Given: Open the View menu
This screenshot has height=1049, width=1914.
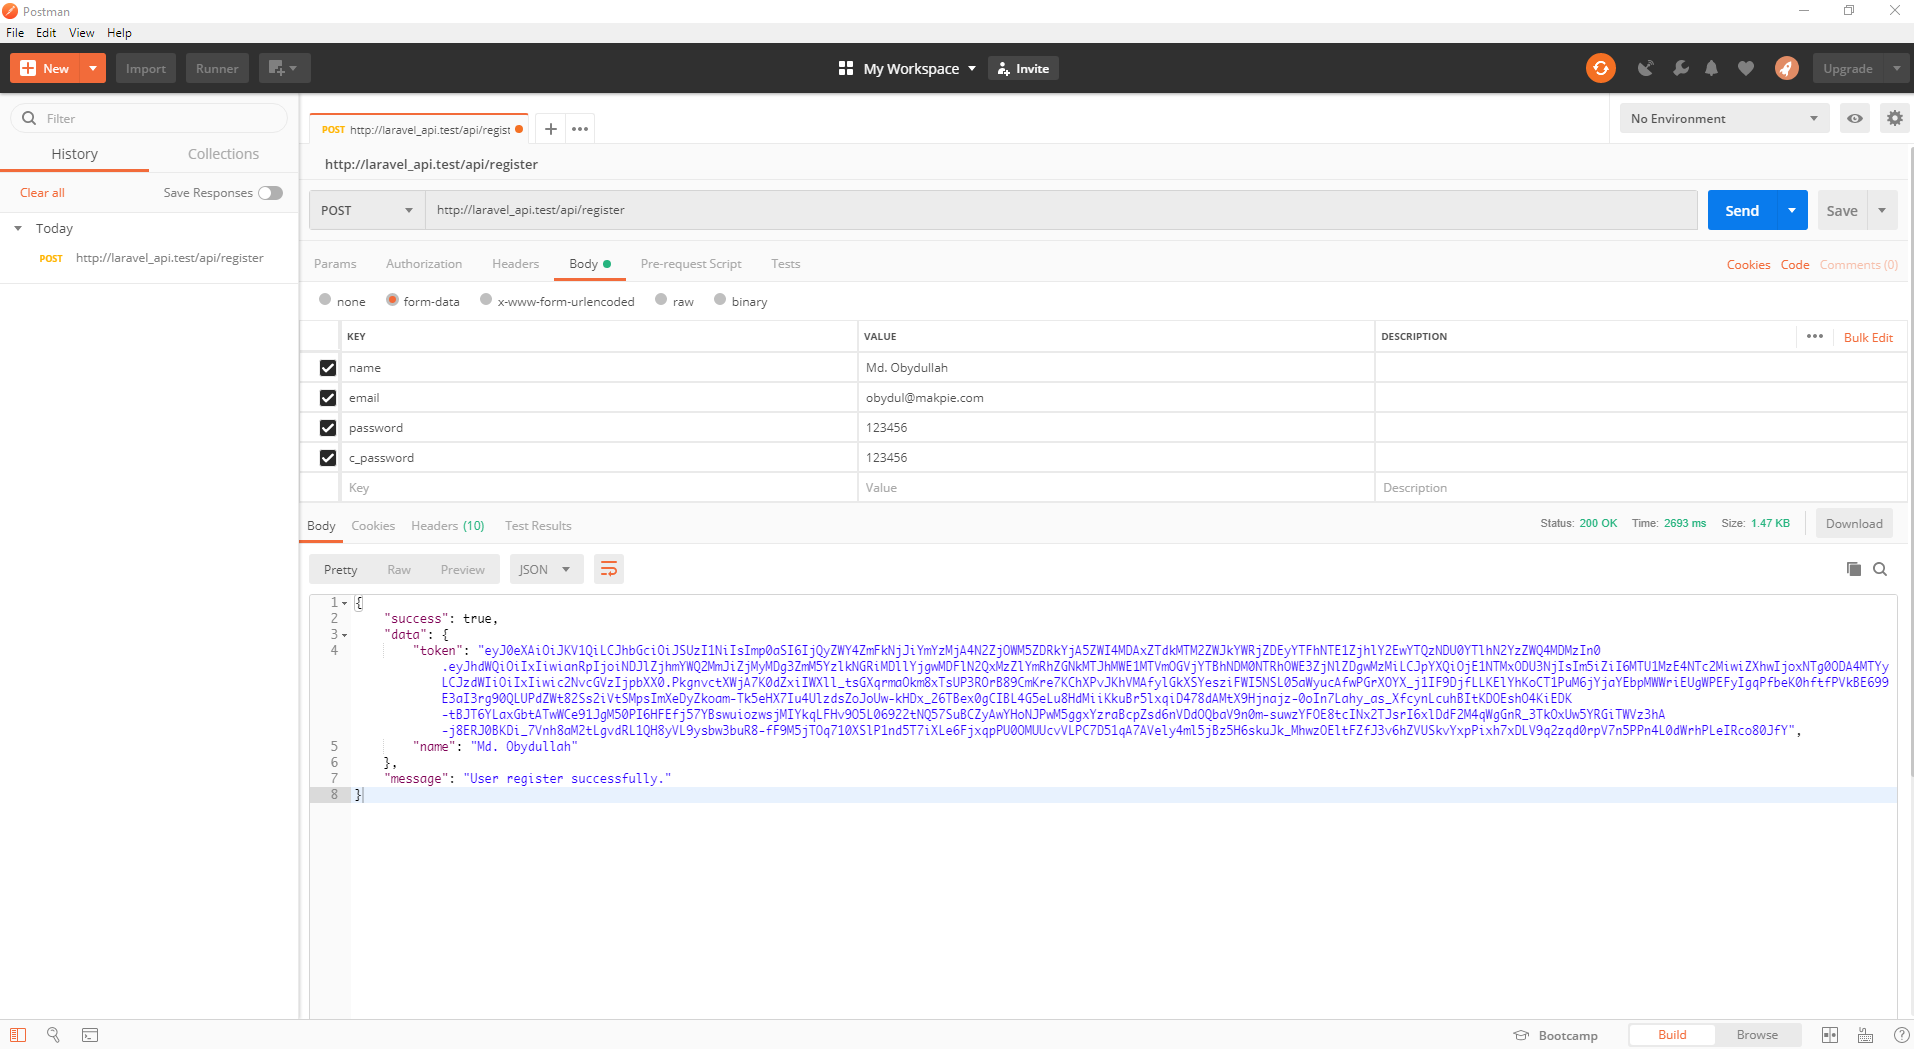Looking at the screenshot, I should (81, 33).
